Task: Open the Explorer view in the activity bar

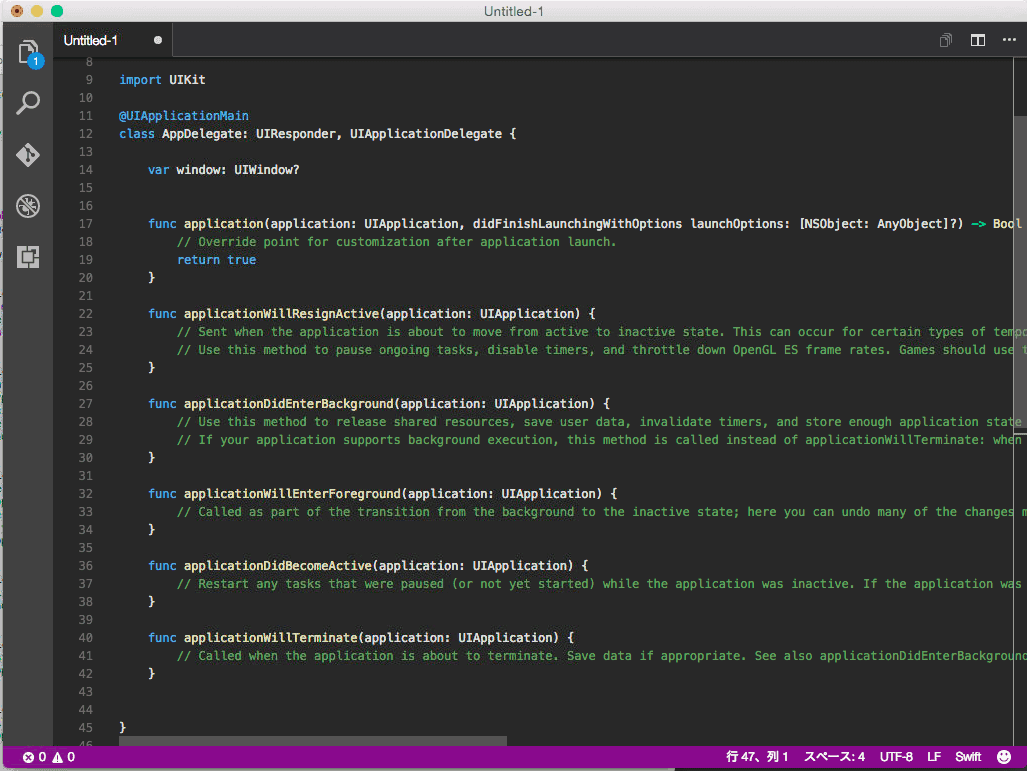Action: [x=28, y=52]
